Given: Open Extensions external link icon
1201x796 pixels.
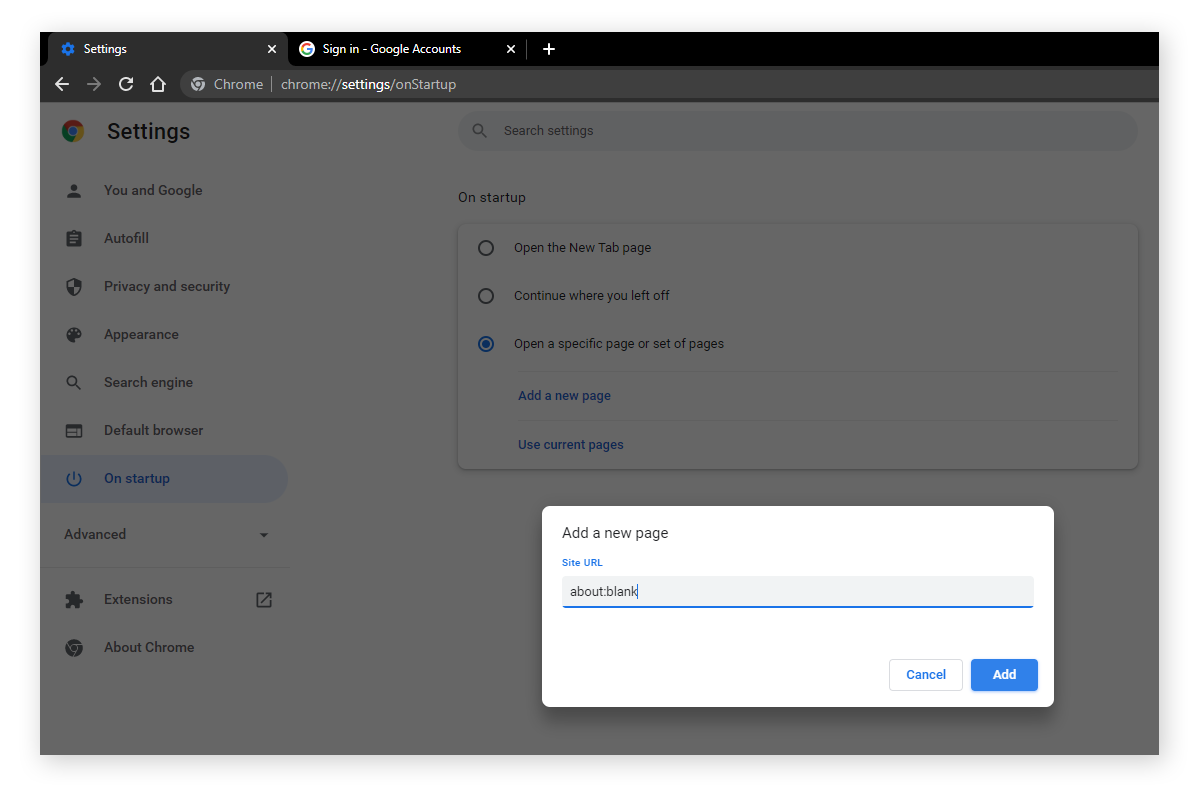Looking at the screenshot, I should (x=264, y=599).
